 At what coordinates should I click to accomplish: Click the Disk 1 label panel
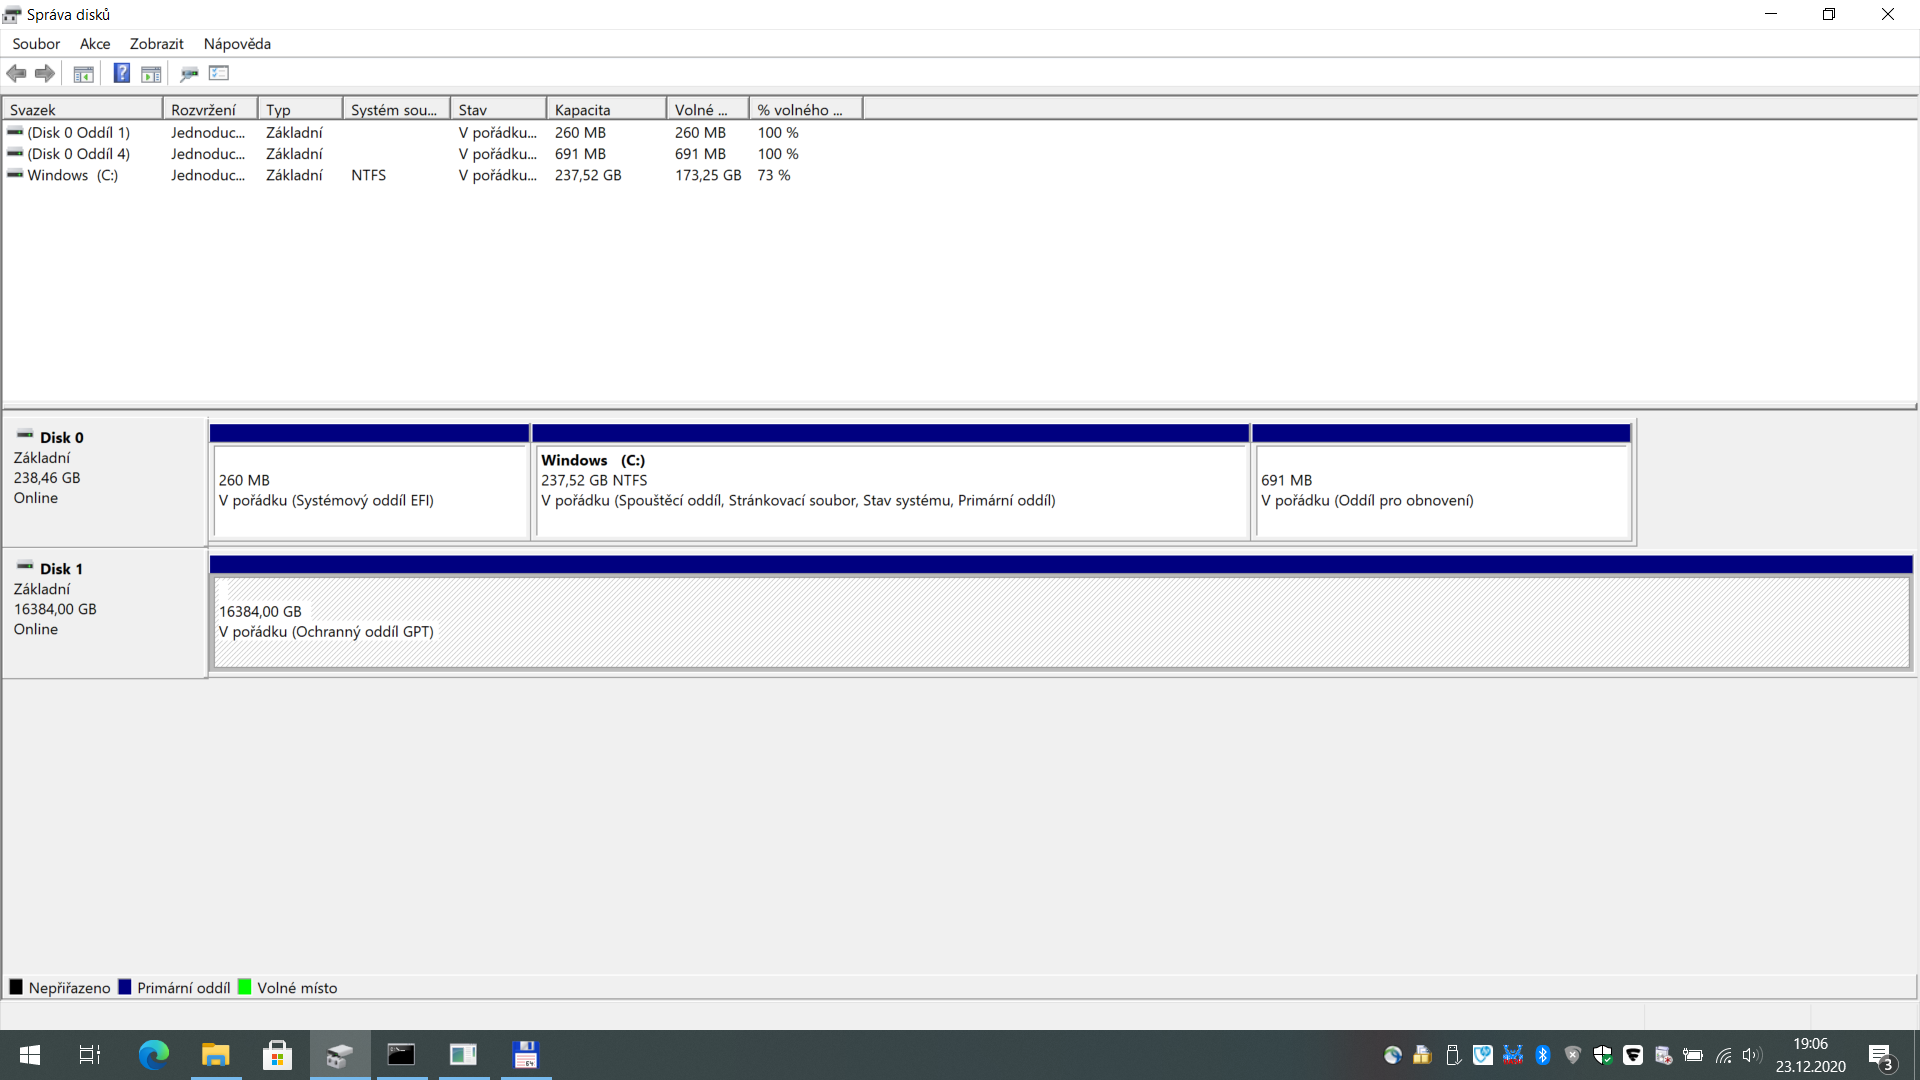(104, 611)
